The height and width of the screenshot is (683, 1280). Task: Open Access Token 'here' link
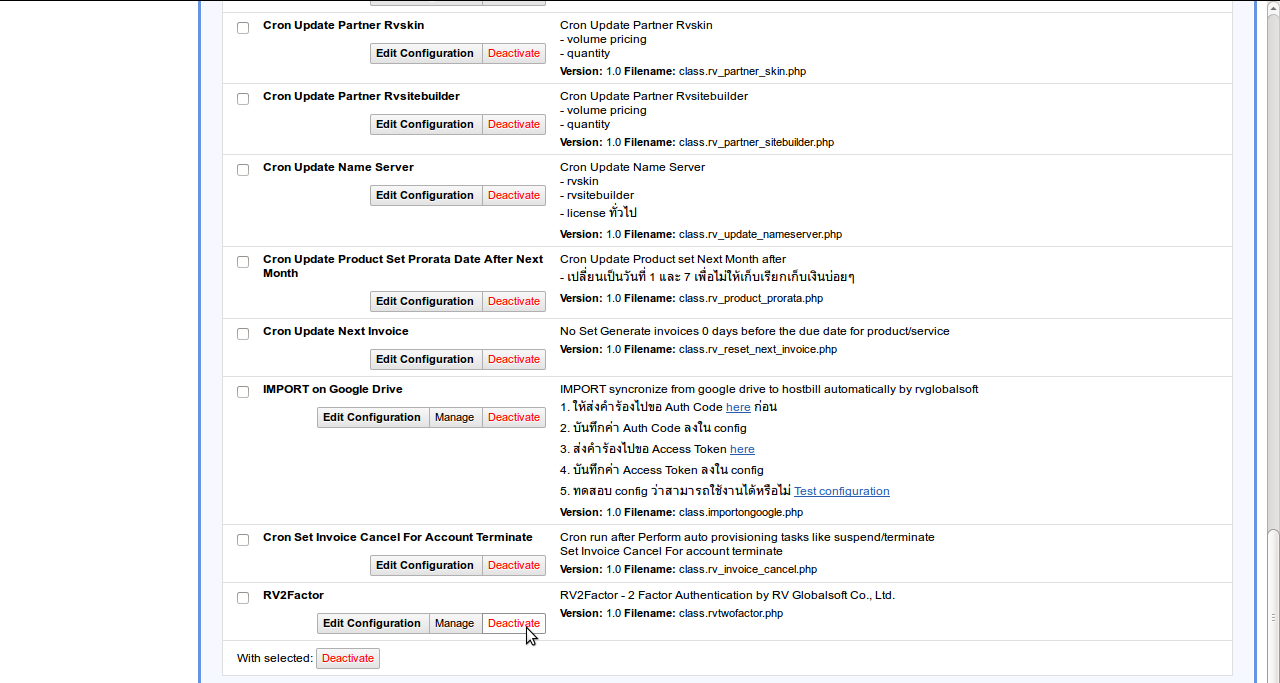742,449
